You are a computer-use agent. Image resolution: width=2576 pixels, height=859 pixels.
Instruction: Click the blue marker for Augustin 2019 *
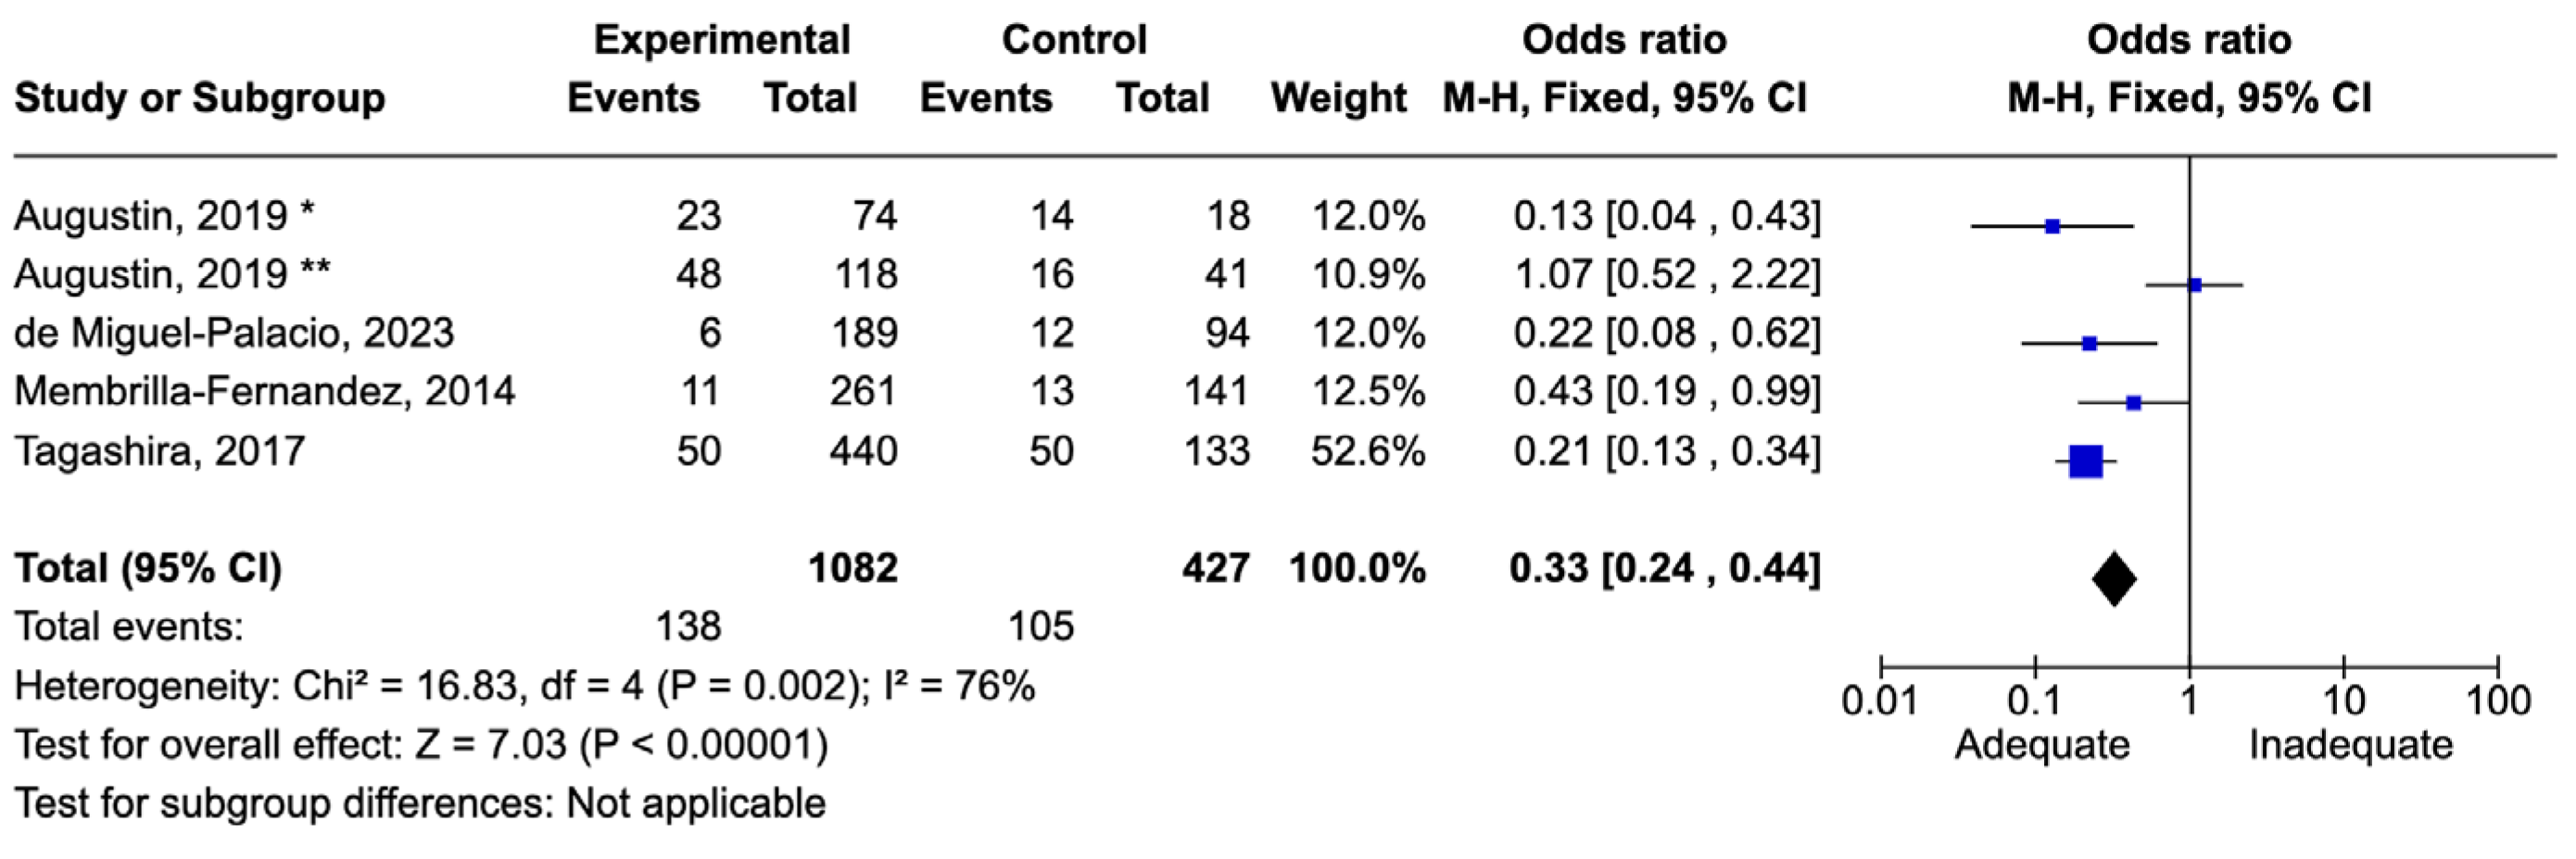point(2052,227)
